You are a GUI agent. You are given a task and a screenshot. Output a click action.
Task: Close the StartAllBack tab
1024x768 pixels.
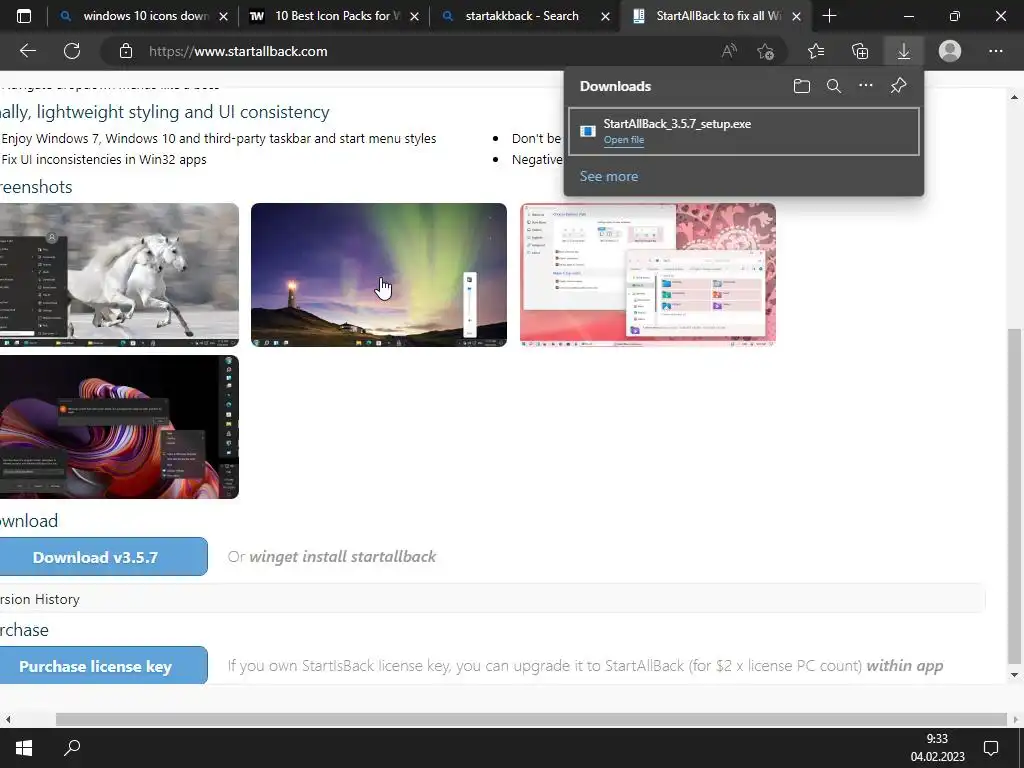coord(796,16)
